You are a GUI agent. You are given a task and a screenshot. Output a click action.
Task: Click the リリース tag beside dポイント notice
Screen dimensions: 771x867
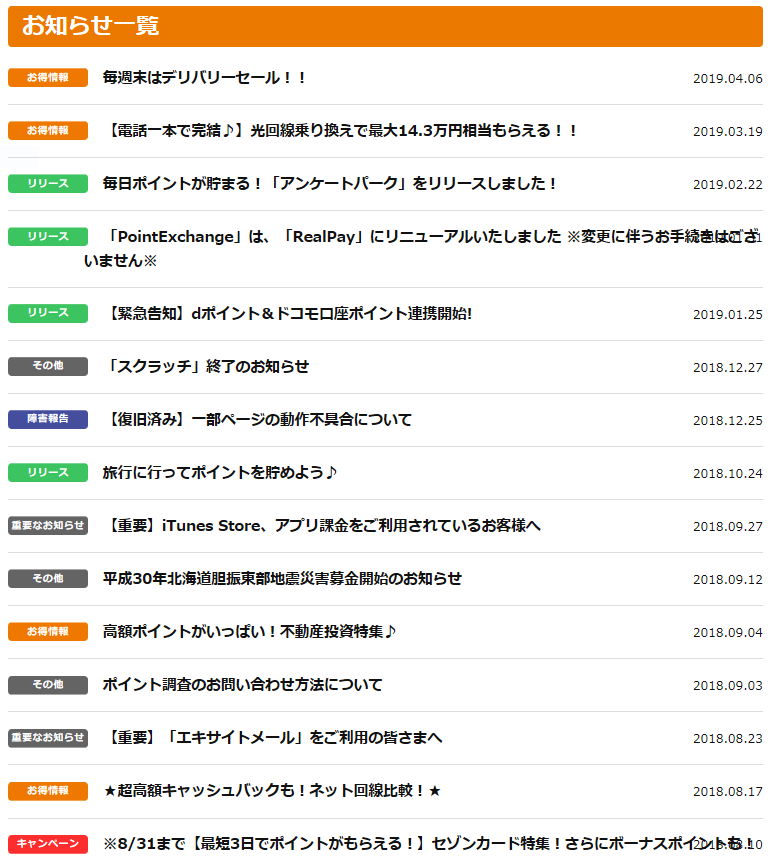[48, 313]
